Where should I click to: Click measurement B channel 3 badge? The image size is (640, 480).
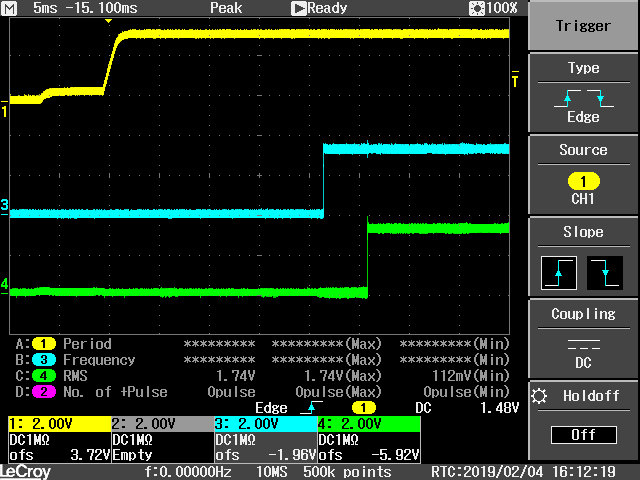[x=44, y=360]
